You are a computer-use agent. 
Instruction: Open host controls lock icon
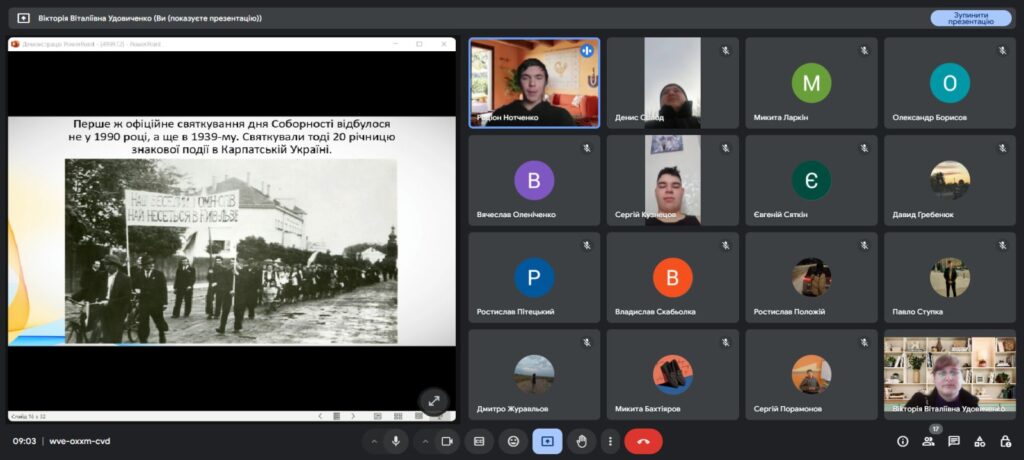[x=1004, y=441]
